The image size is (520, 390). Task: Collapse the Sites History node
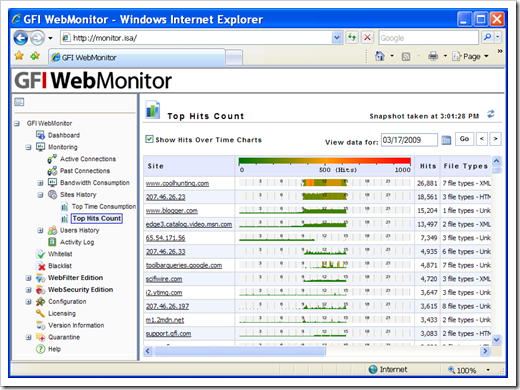pyautogui.click(x=40, y=195)
